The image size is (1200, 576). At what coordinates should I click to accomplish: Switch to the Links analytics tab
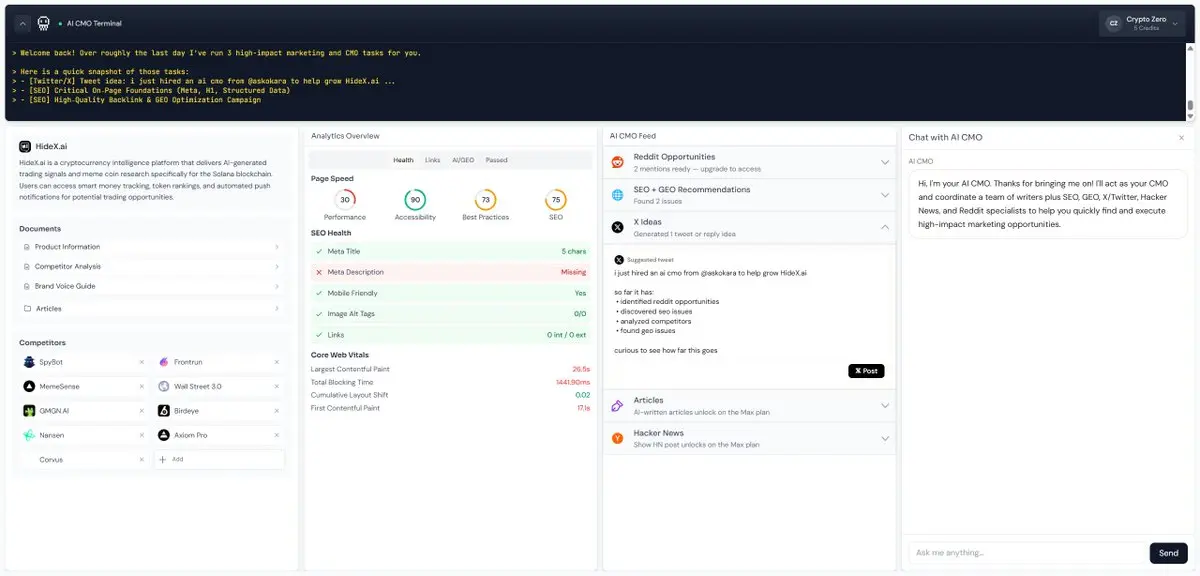(x=432, y=160)
